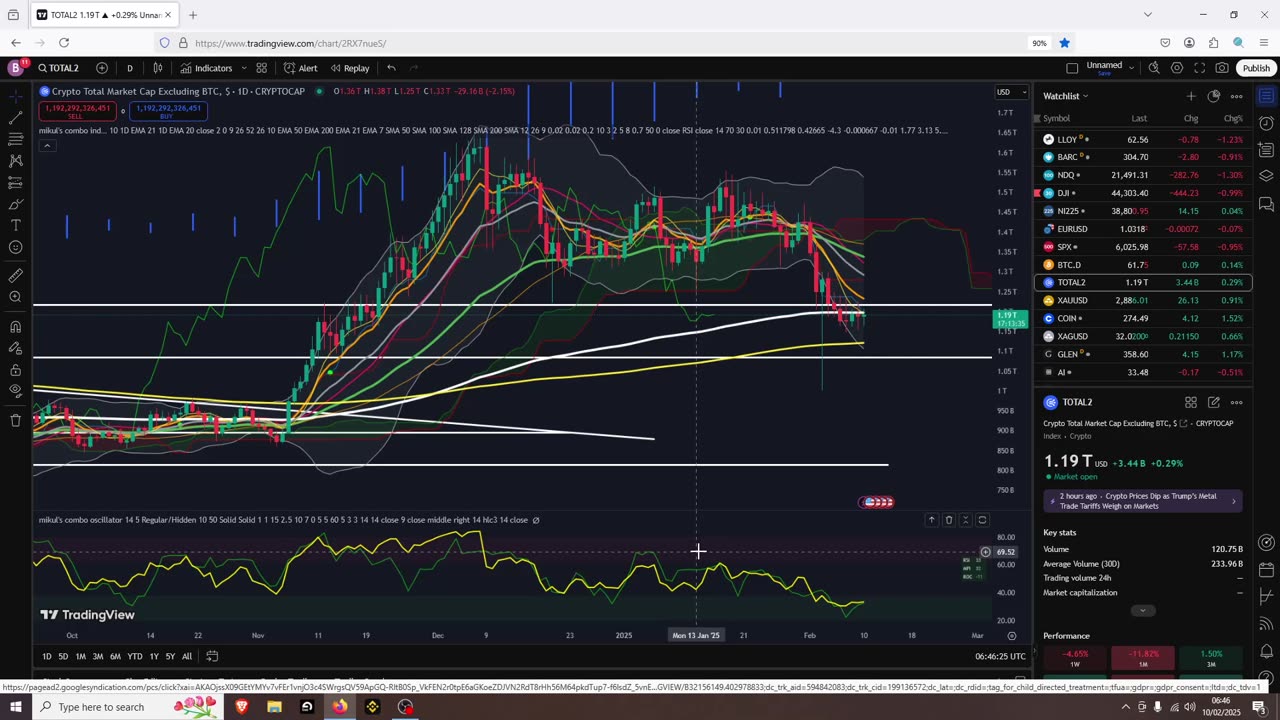The image size is (1280, 720).
Task: Select the XAUUSD watchlist row
Action: tap(1143, 300)
